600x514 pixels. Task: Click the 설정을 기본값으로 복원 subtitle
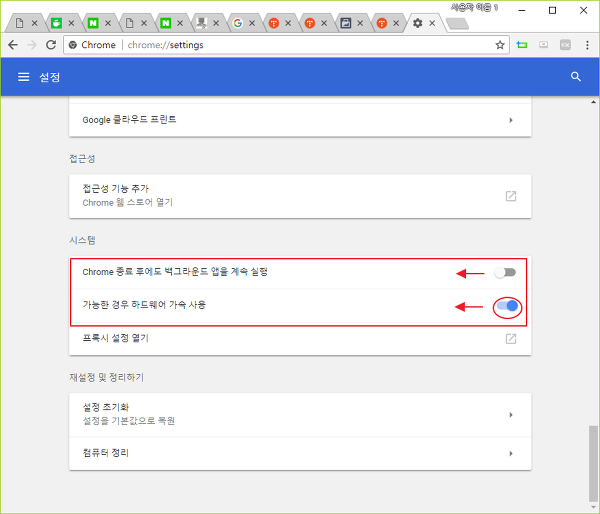pyautogui.click(x=129, y=421)
